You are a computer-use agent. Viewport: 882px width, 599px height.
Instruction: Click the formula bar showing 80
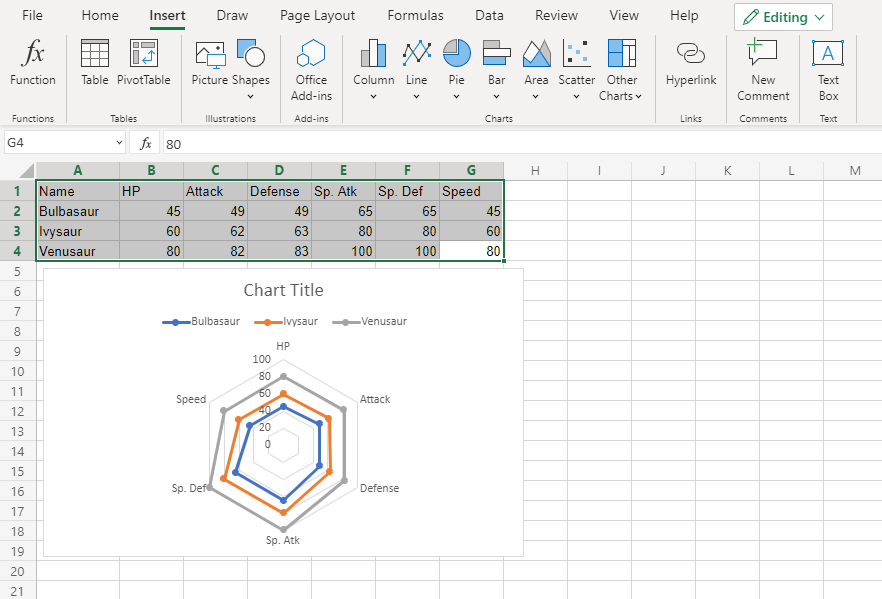[x=500, y=144]
